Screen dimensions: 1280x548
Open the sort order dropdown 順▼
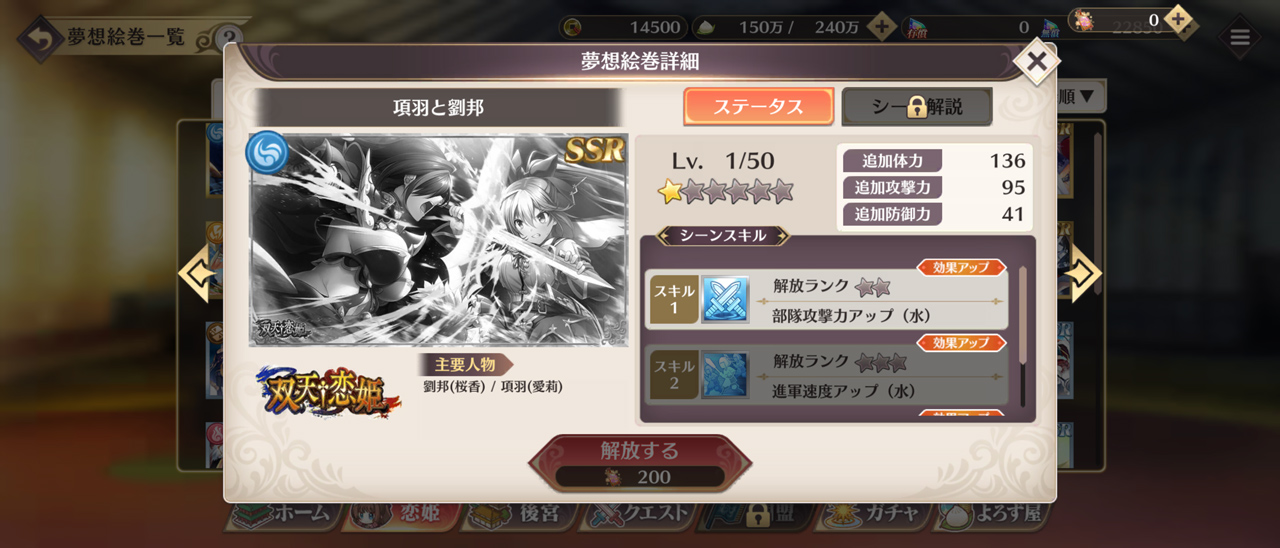tap(1079, 97)
